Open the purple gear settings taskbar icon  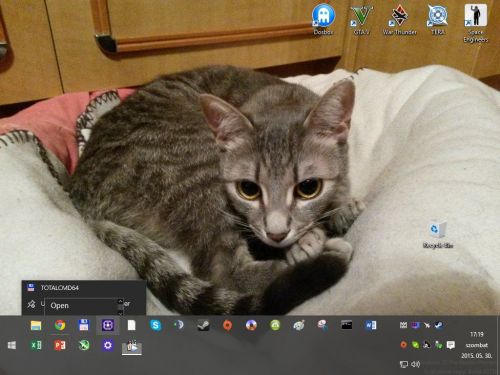[108, 345]
